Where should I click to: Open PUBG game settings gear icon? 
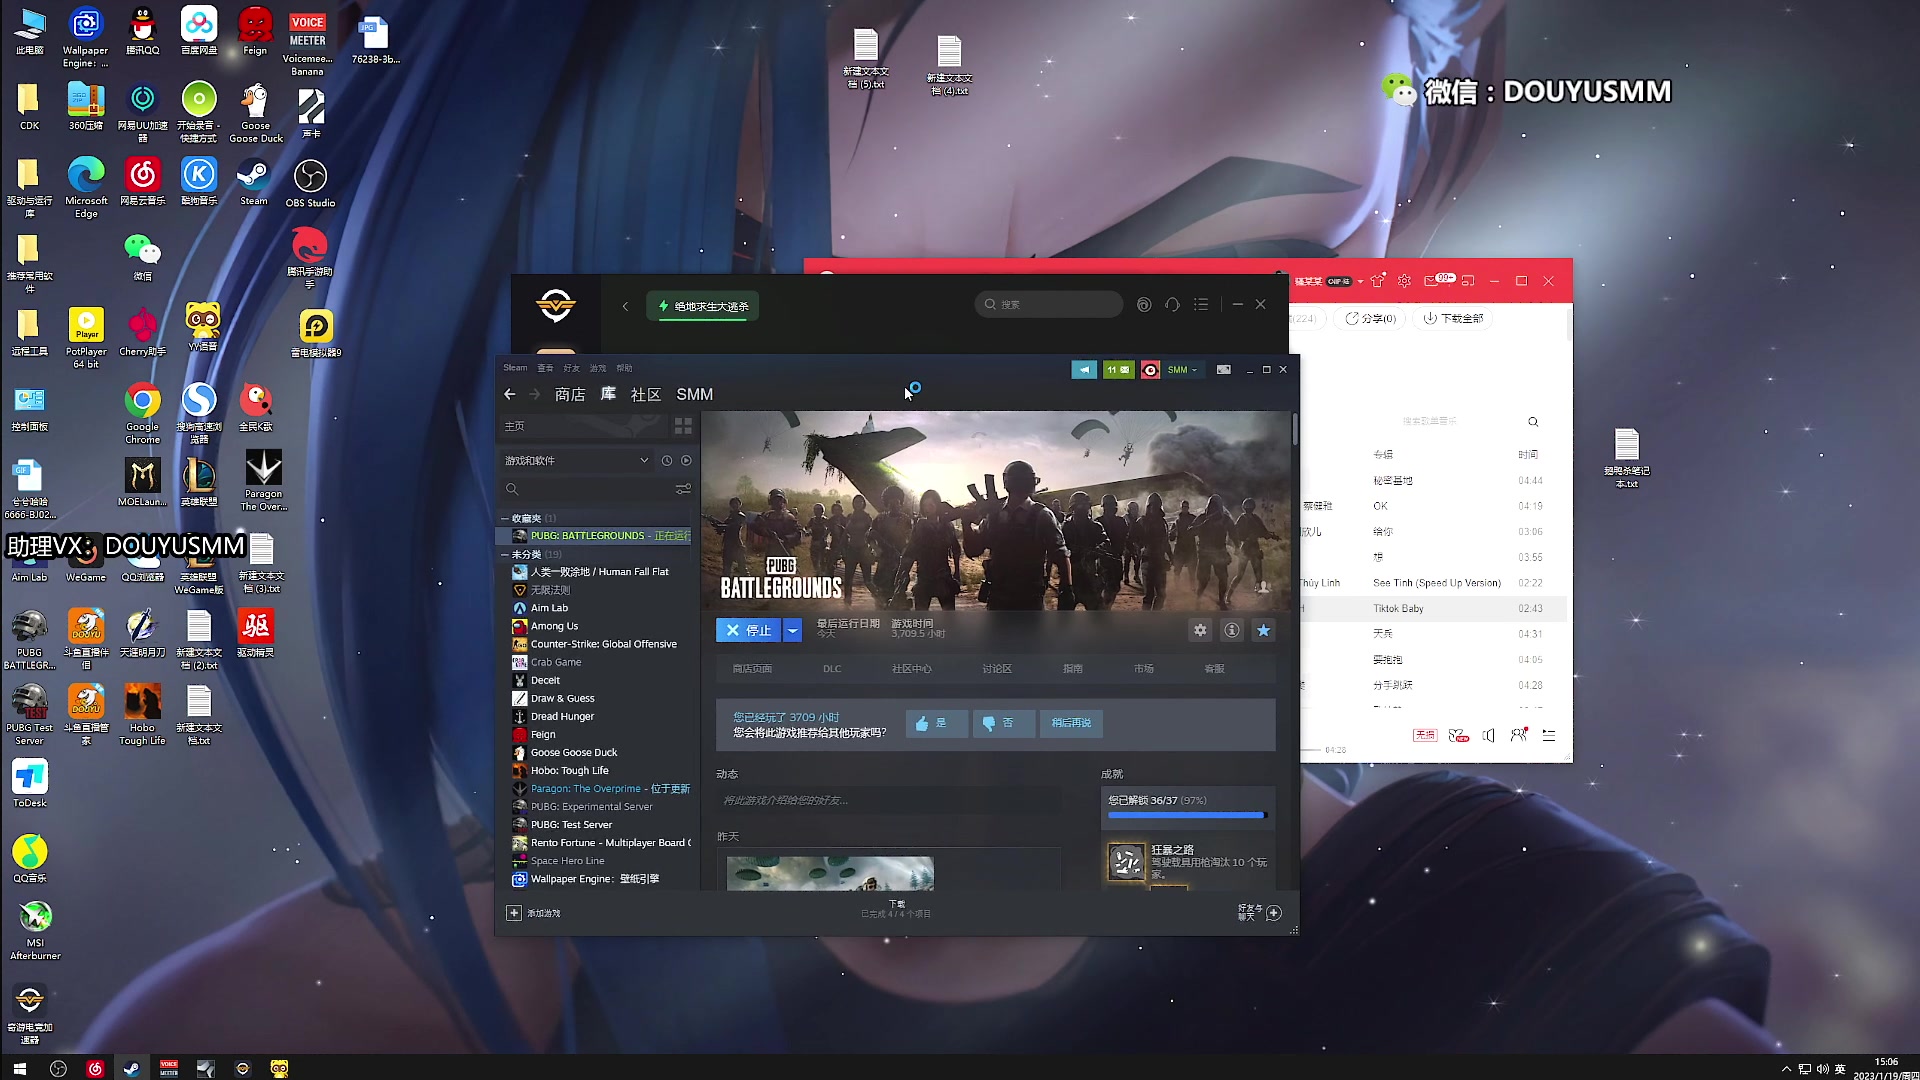(1200, 630)
